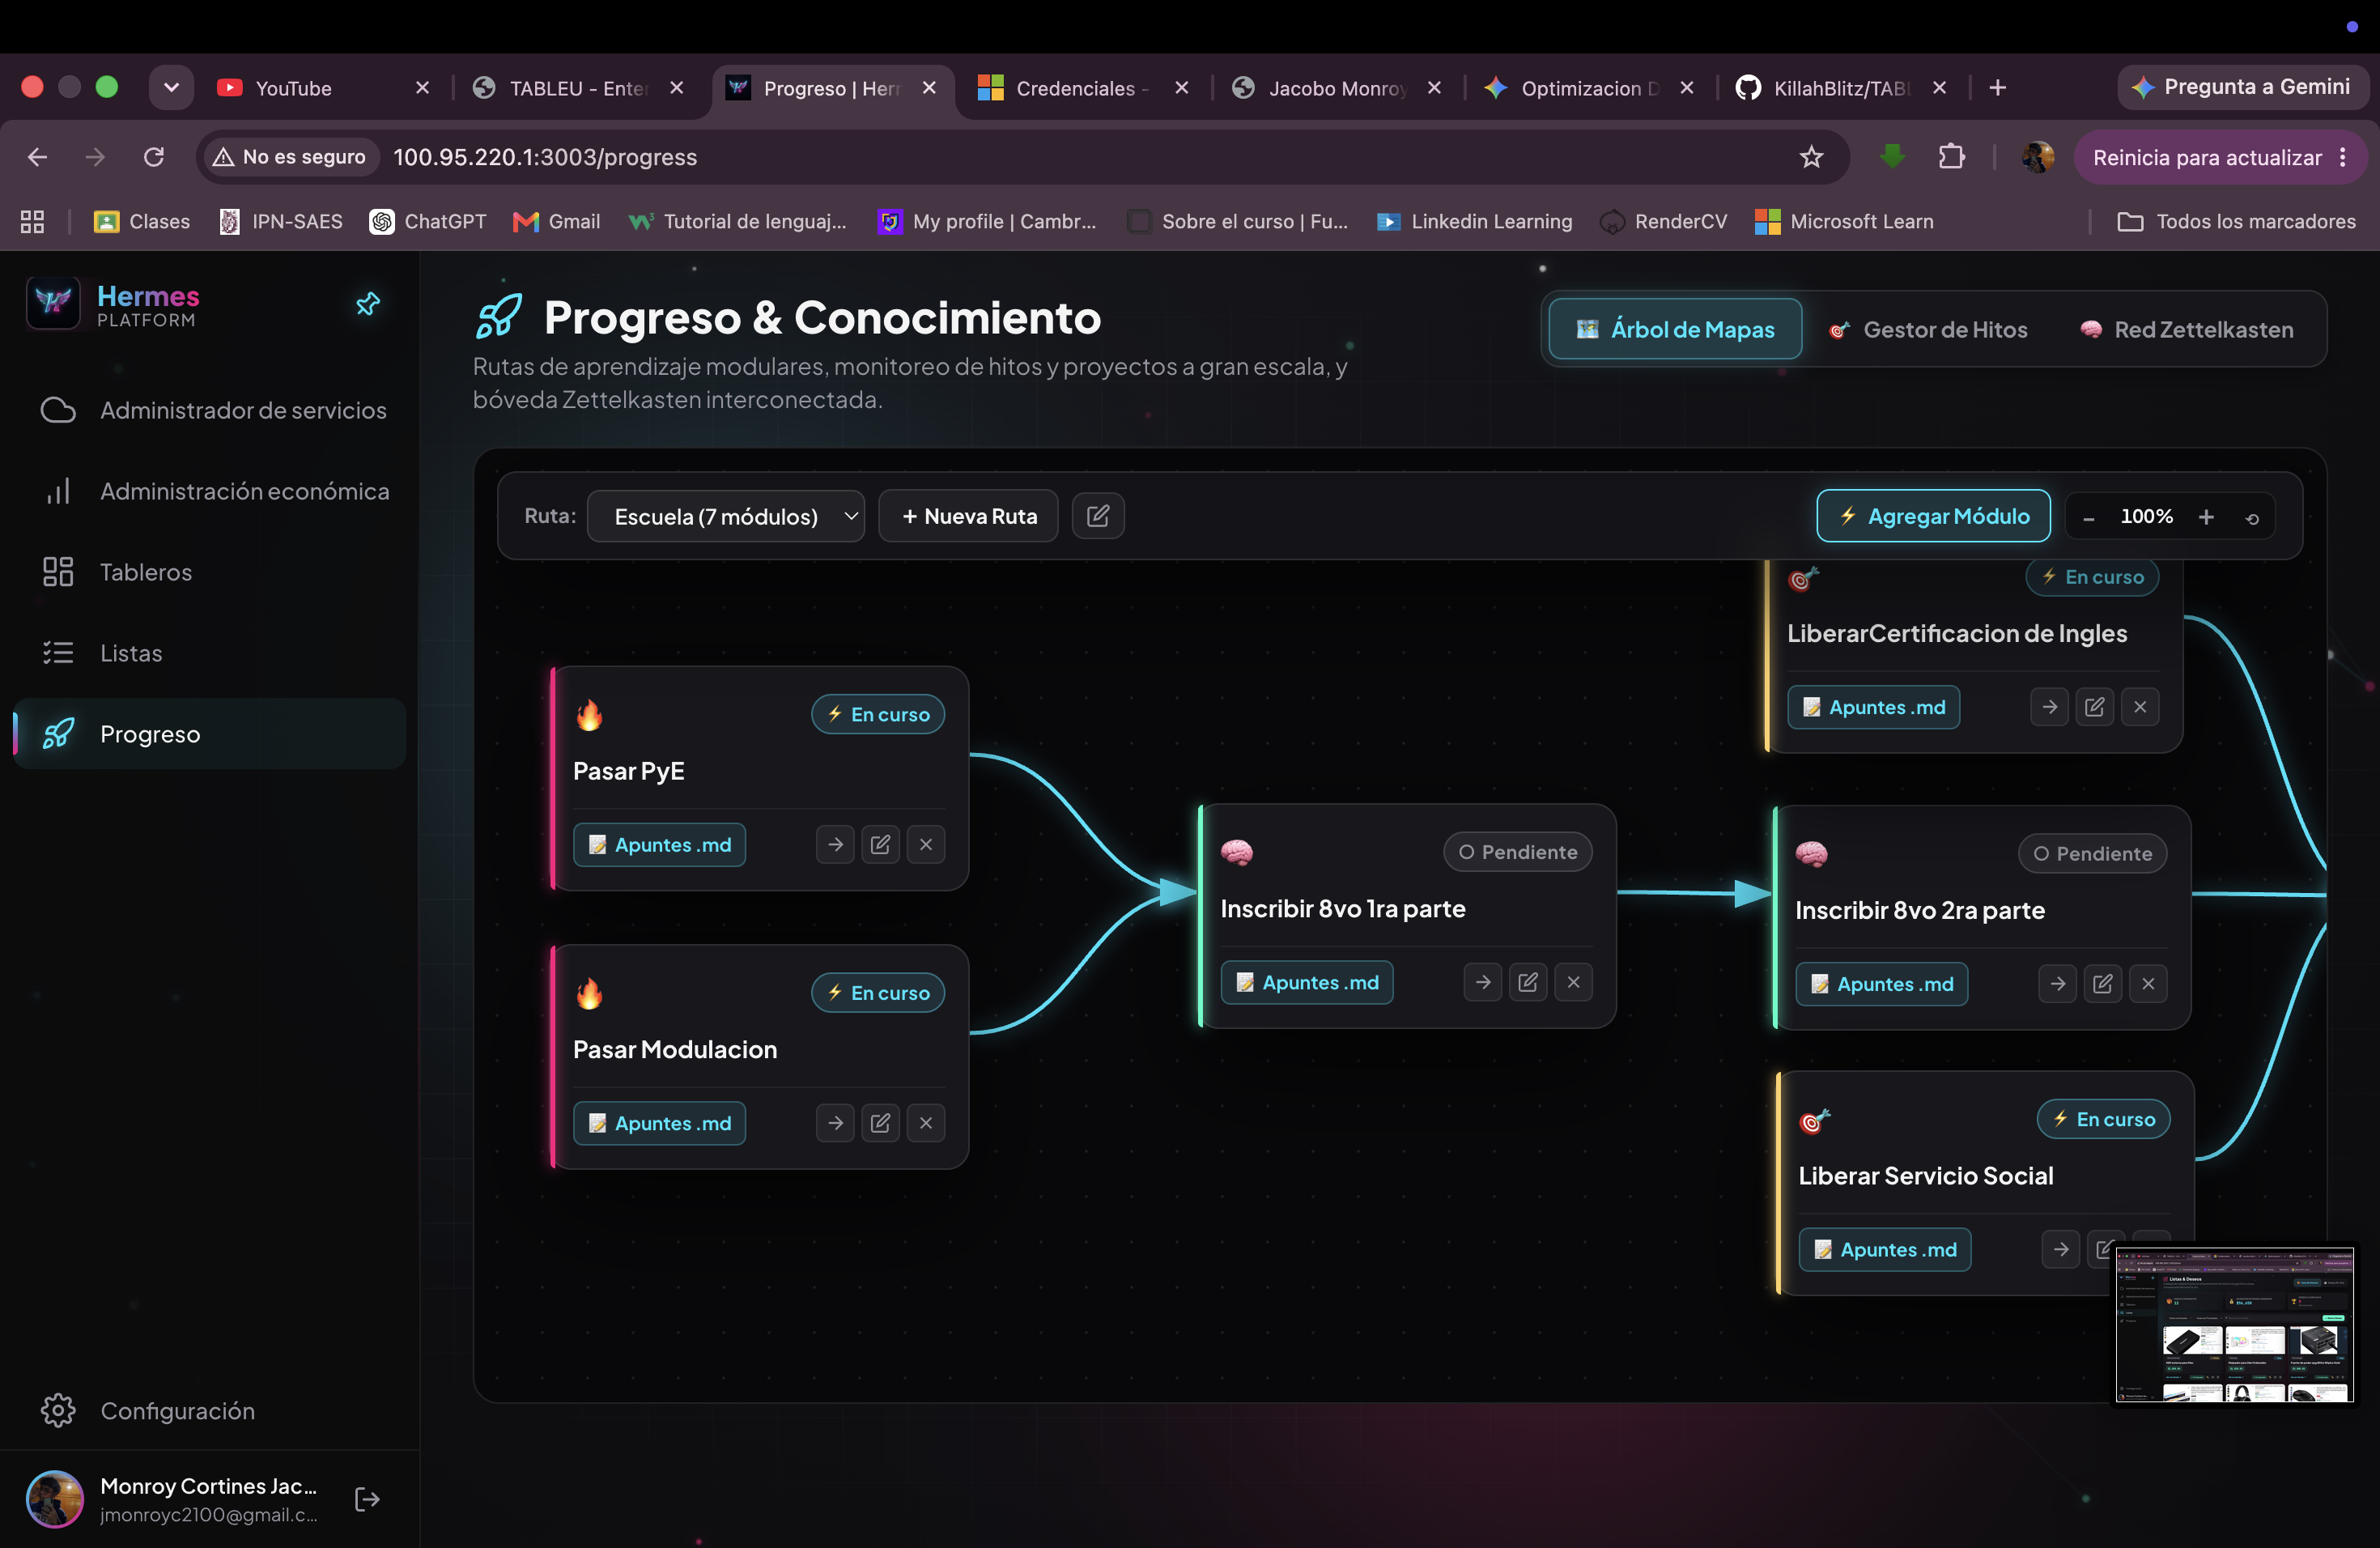Viewport: 2380px width, 1548px height.
Task: Log out using the exit icon
Action: pos(367,1499)
